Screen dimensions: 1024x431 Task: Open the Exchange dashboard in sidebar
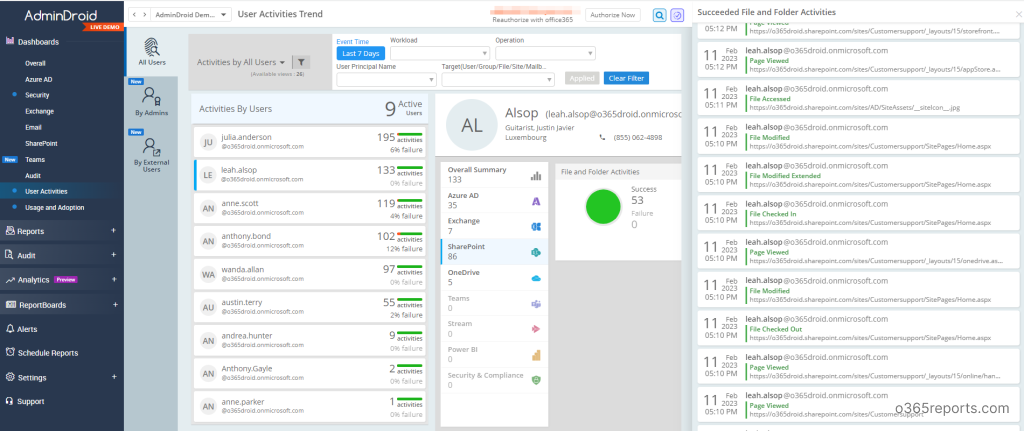(x=39, y=111)
